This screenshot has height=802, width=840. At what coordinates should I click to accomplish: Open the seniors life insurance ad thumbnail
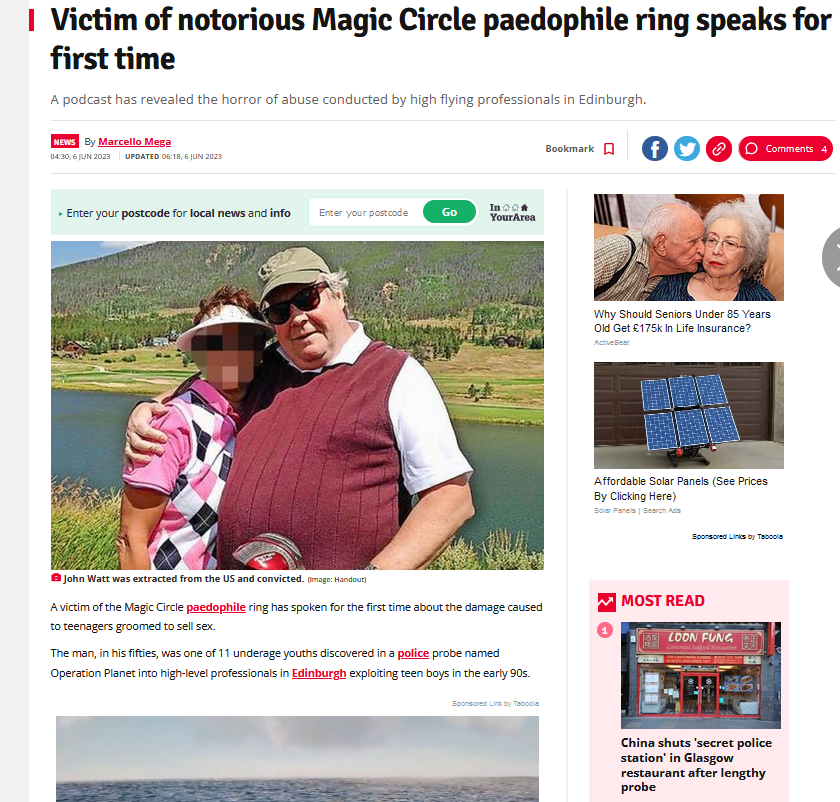tap(688, 247)
